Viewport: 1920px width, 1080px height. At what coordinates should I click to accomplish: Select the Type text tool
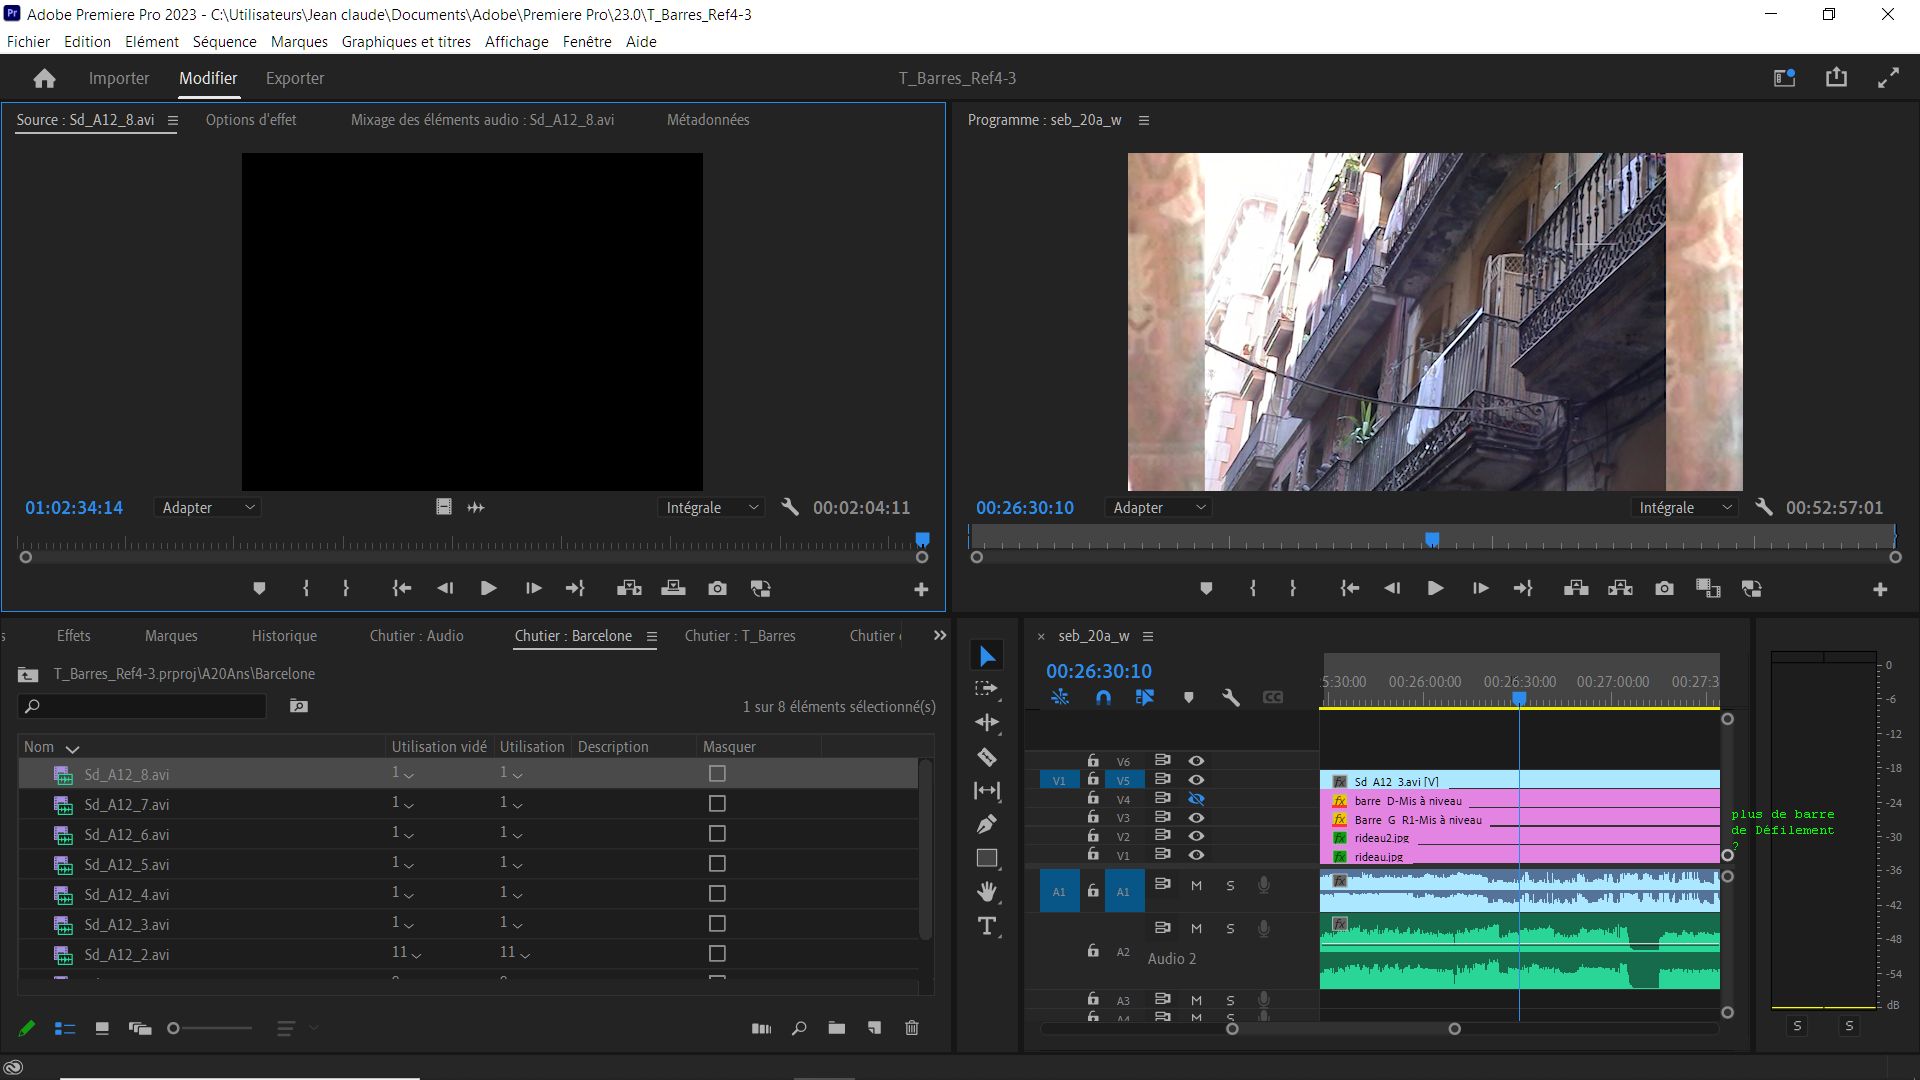click(986, 926)
